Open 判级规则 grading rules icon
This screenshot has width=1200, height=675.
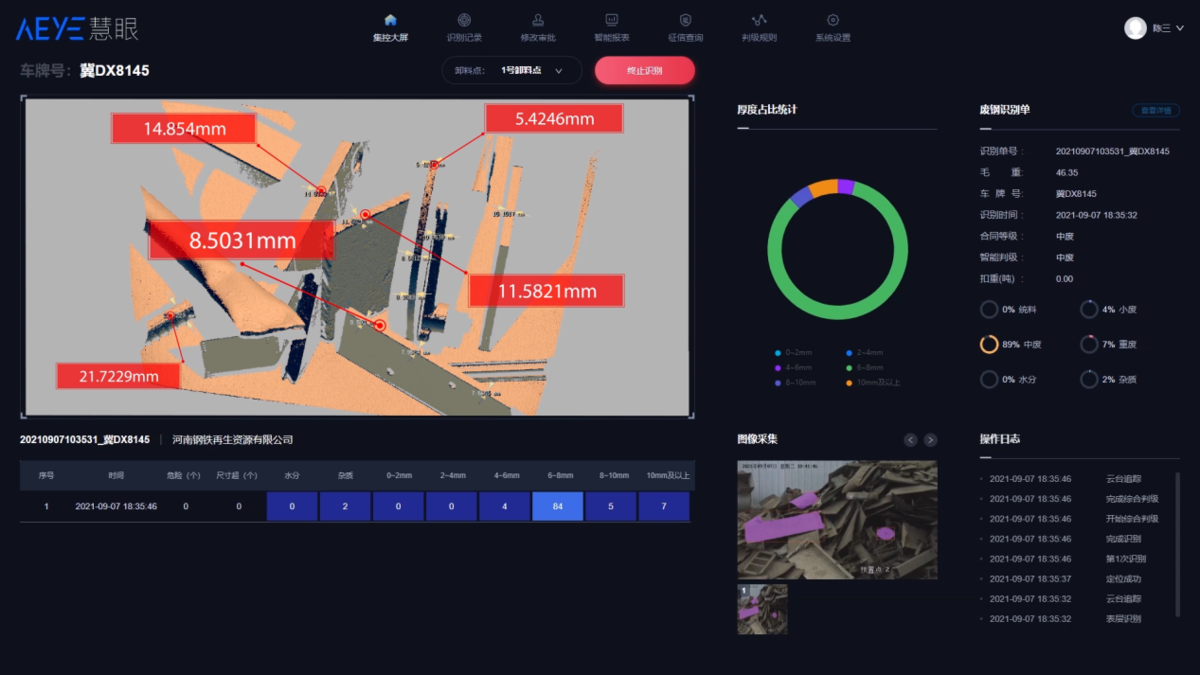tap(759, 20)
